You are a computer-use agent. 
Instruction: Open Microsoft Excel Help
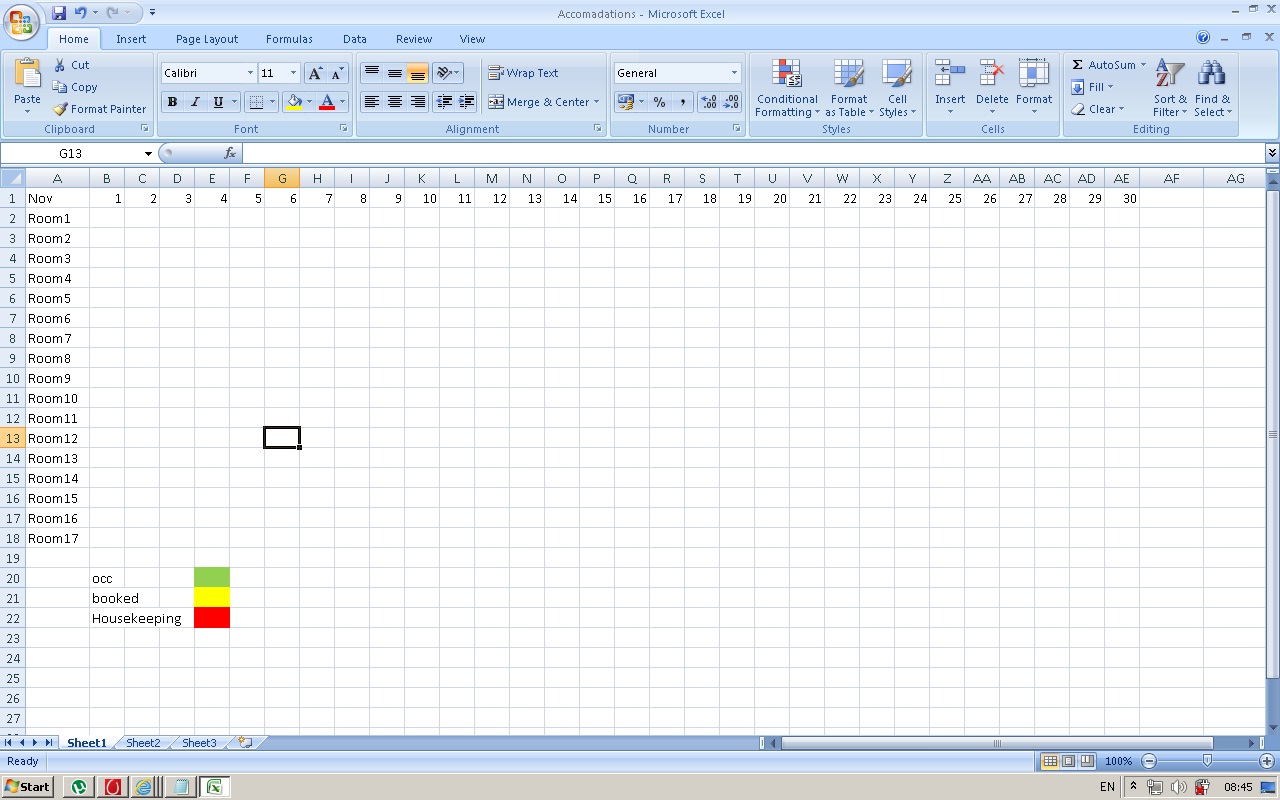coord(1203,38)
